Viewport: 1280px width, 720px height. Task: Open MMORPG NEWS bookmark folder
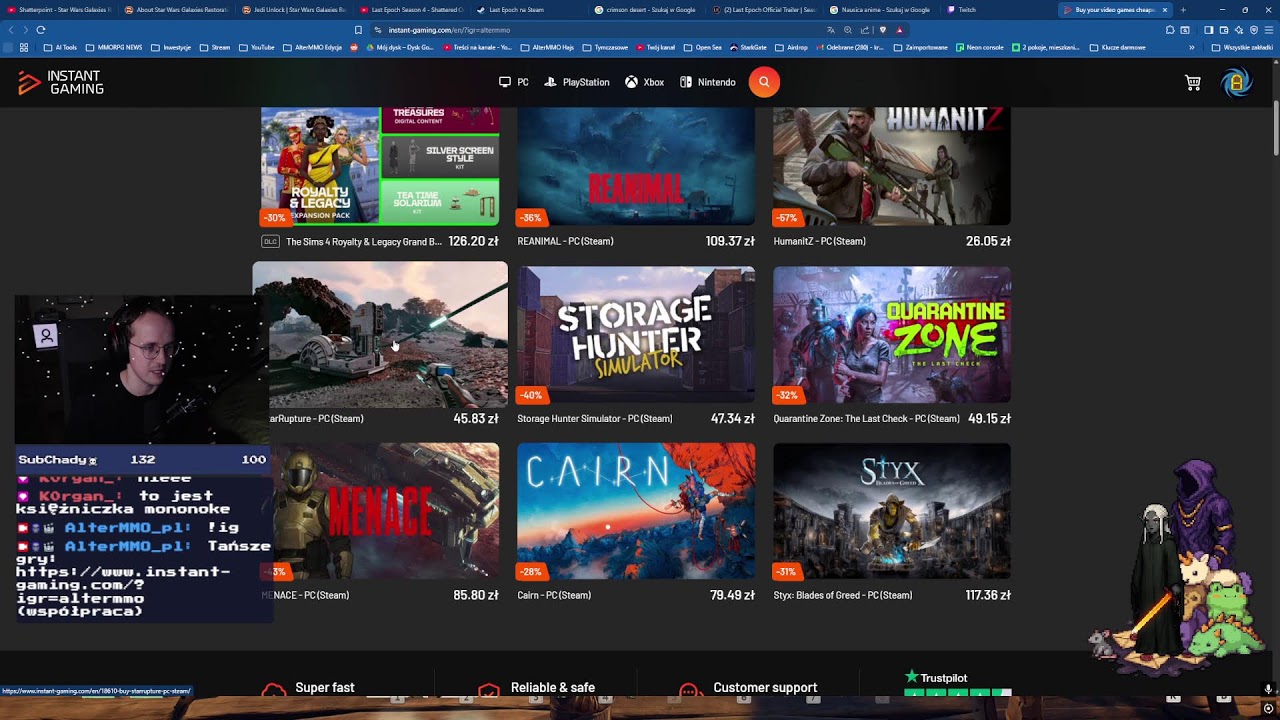pyautogui.click(x=114, y=47)
